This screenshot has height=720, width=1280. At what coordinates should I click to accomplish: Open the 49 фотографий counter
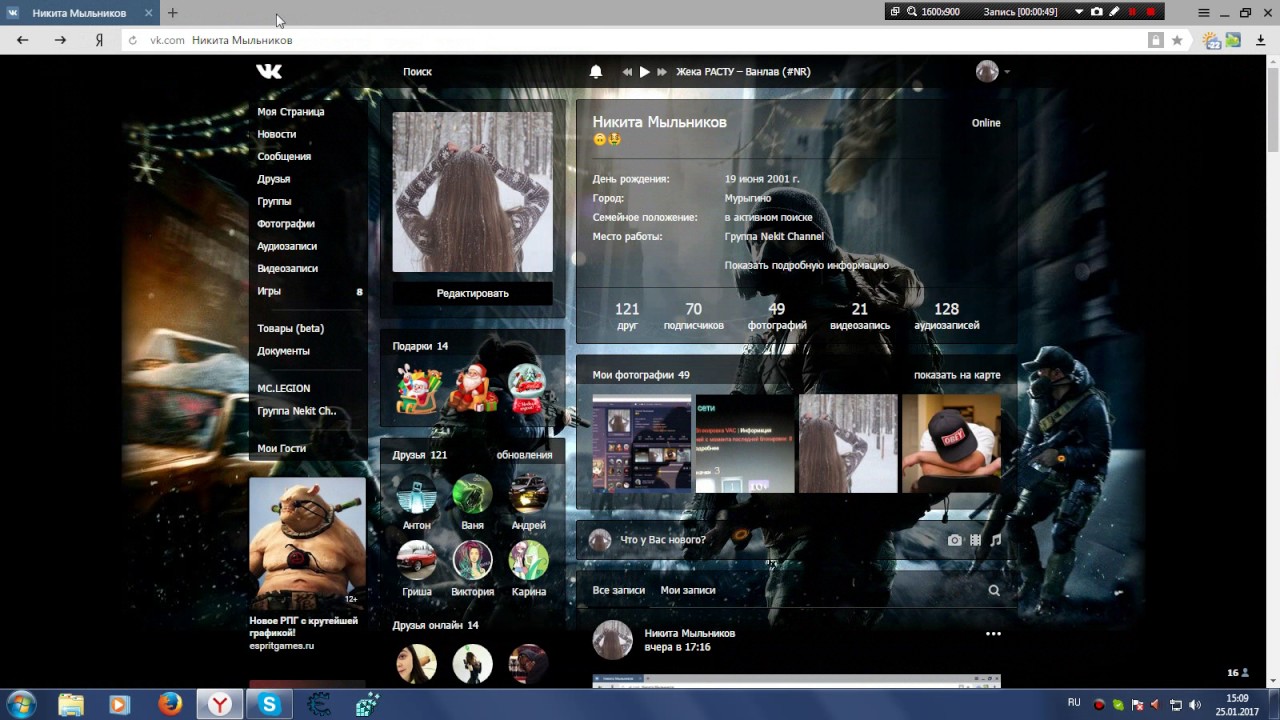pyautogui.click(x=777, y=316)
